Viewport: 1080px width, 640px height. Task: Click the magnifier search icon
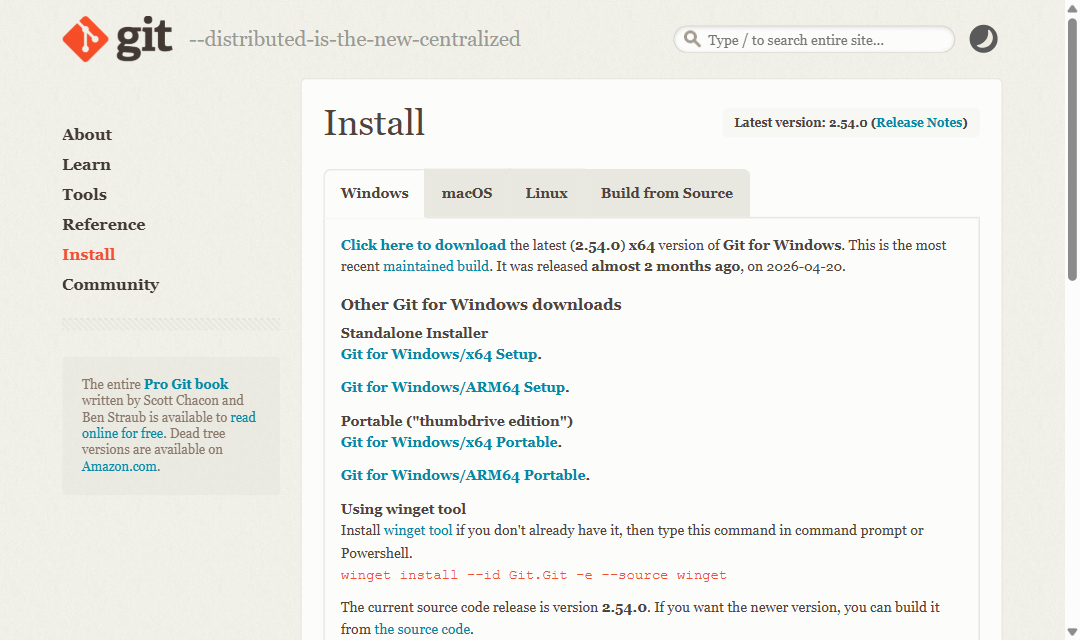[x=692, y=39]
